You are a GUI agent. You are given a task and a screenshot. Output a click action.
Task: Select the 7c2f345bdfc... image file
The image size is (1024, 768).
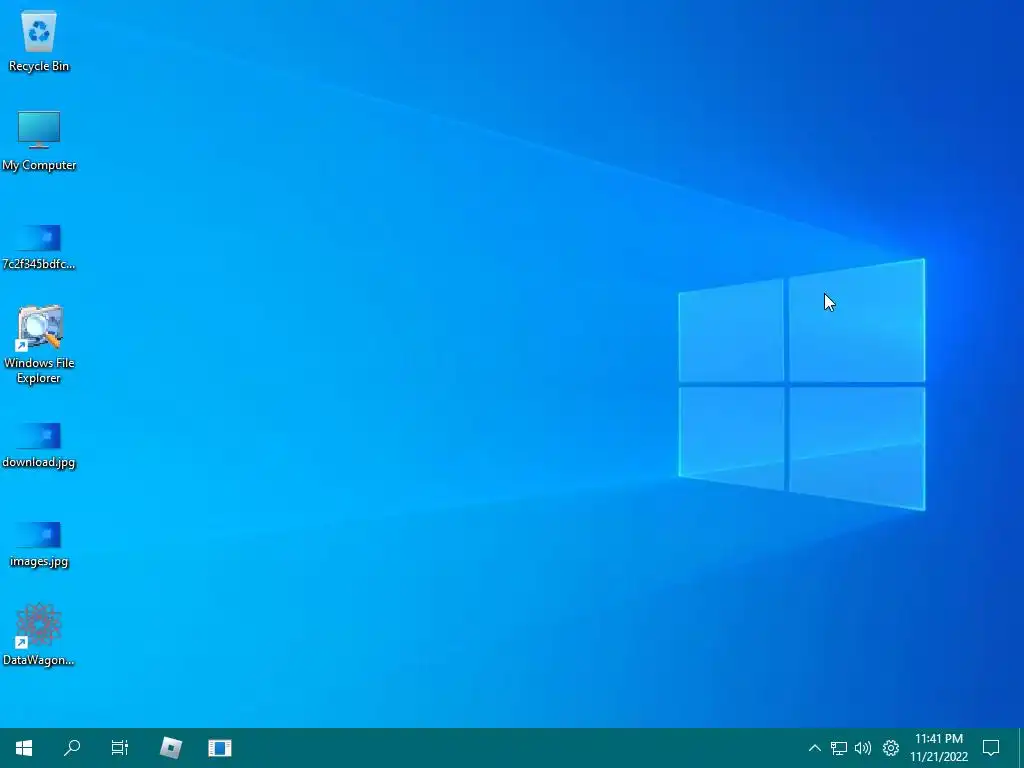tap(39, 247)
